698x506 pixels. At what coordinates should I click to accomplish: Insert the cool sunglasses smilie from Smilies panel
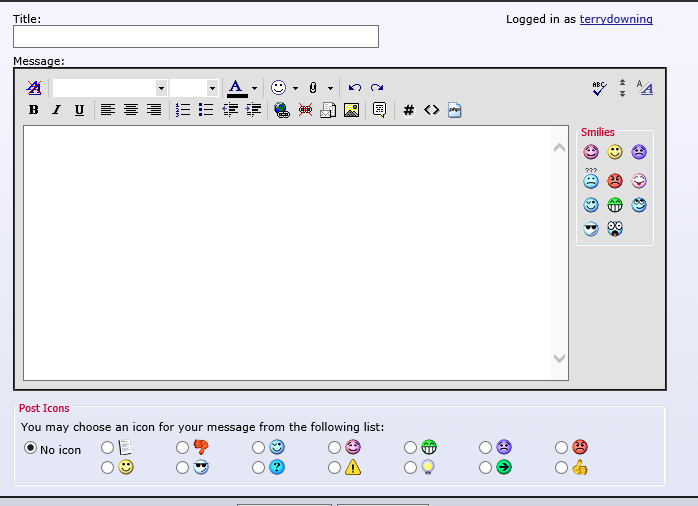tap(591, 229)
